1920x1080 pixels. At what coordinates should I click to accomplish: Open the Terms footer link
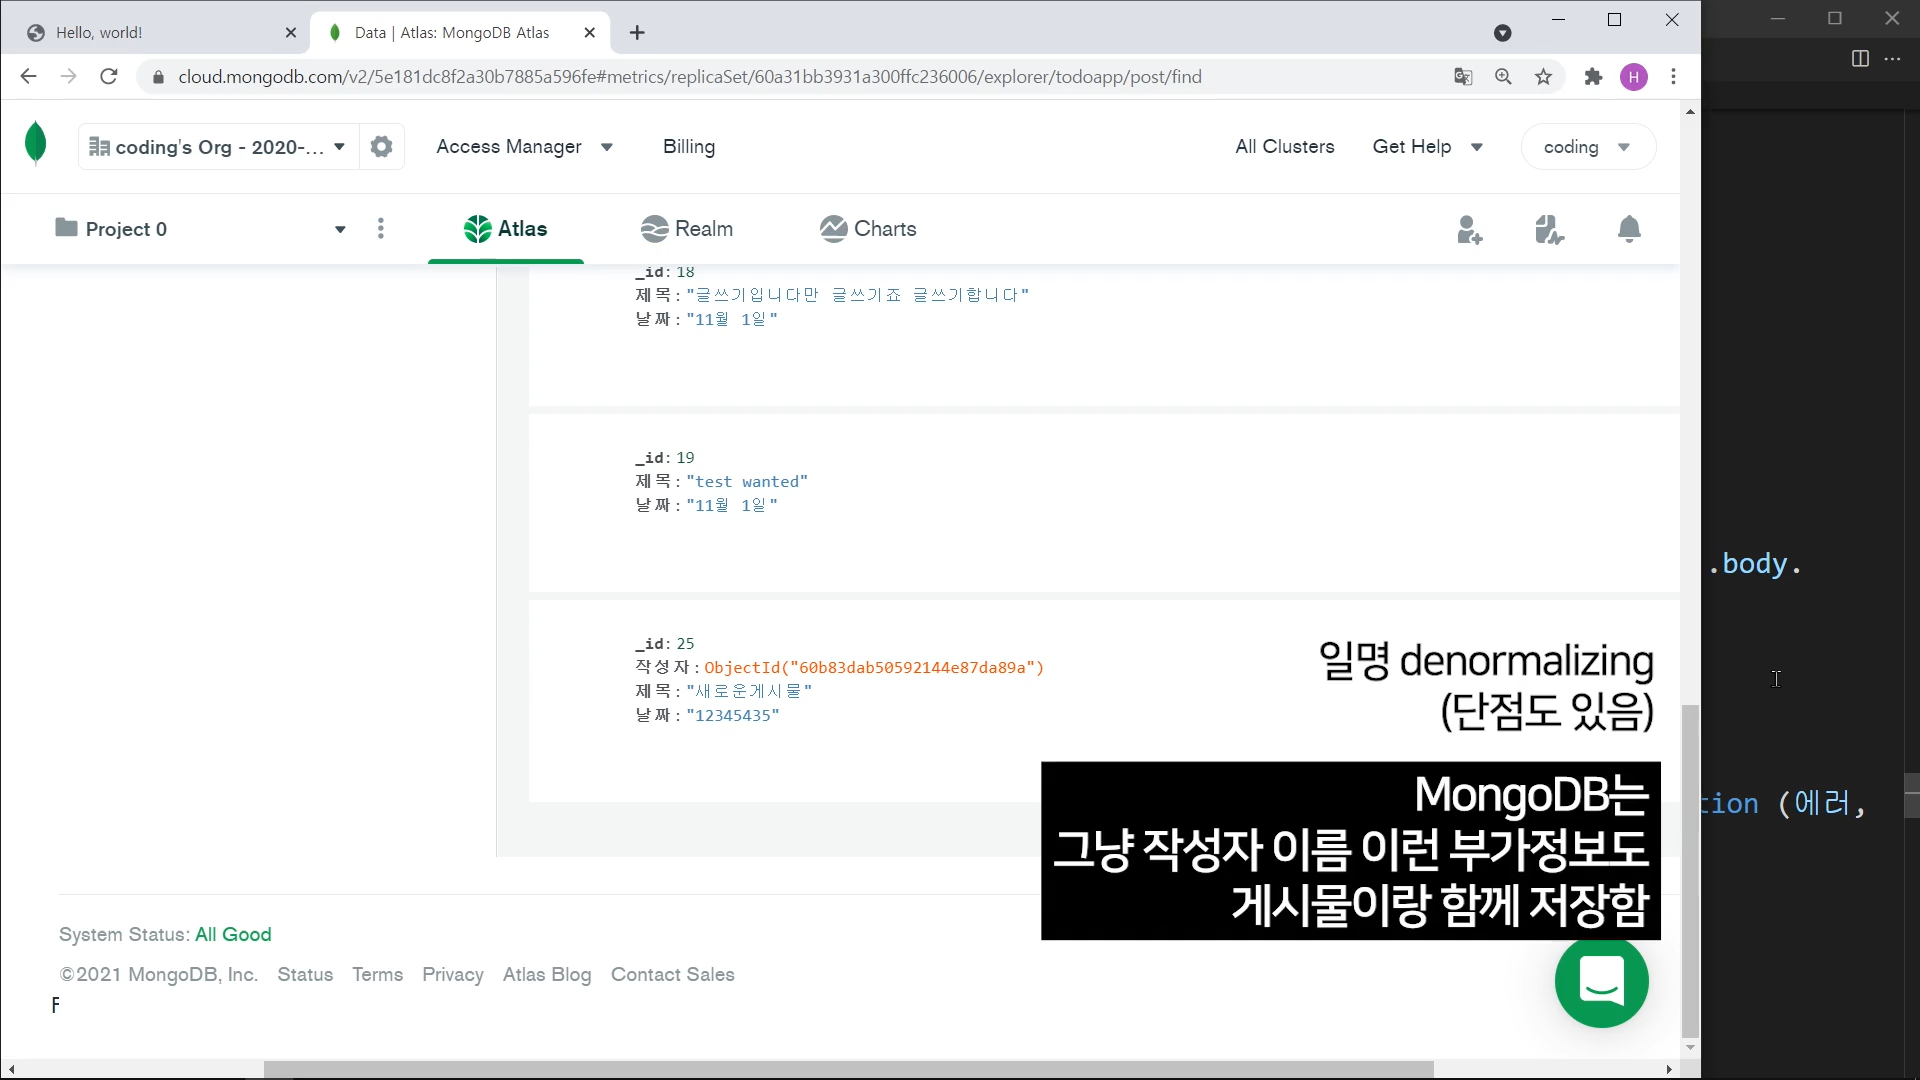(377, 974)
